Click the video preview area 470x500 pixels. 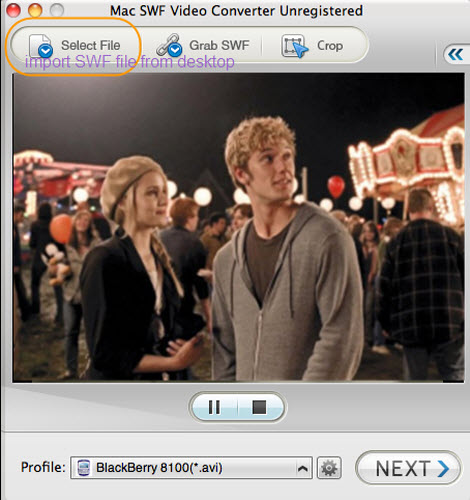pos(238,227)
